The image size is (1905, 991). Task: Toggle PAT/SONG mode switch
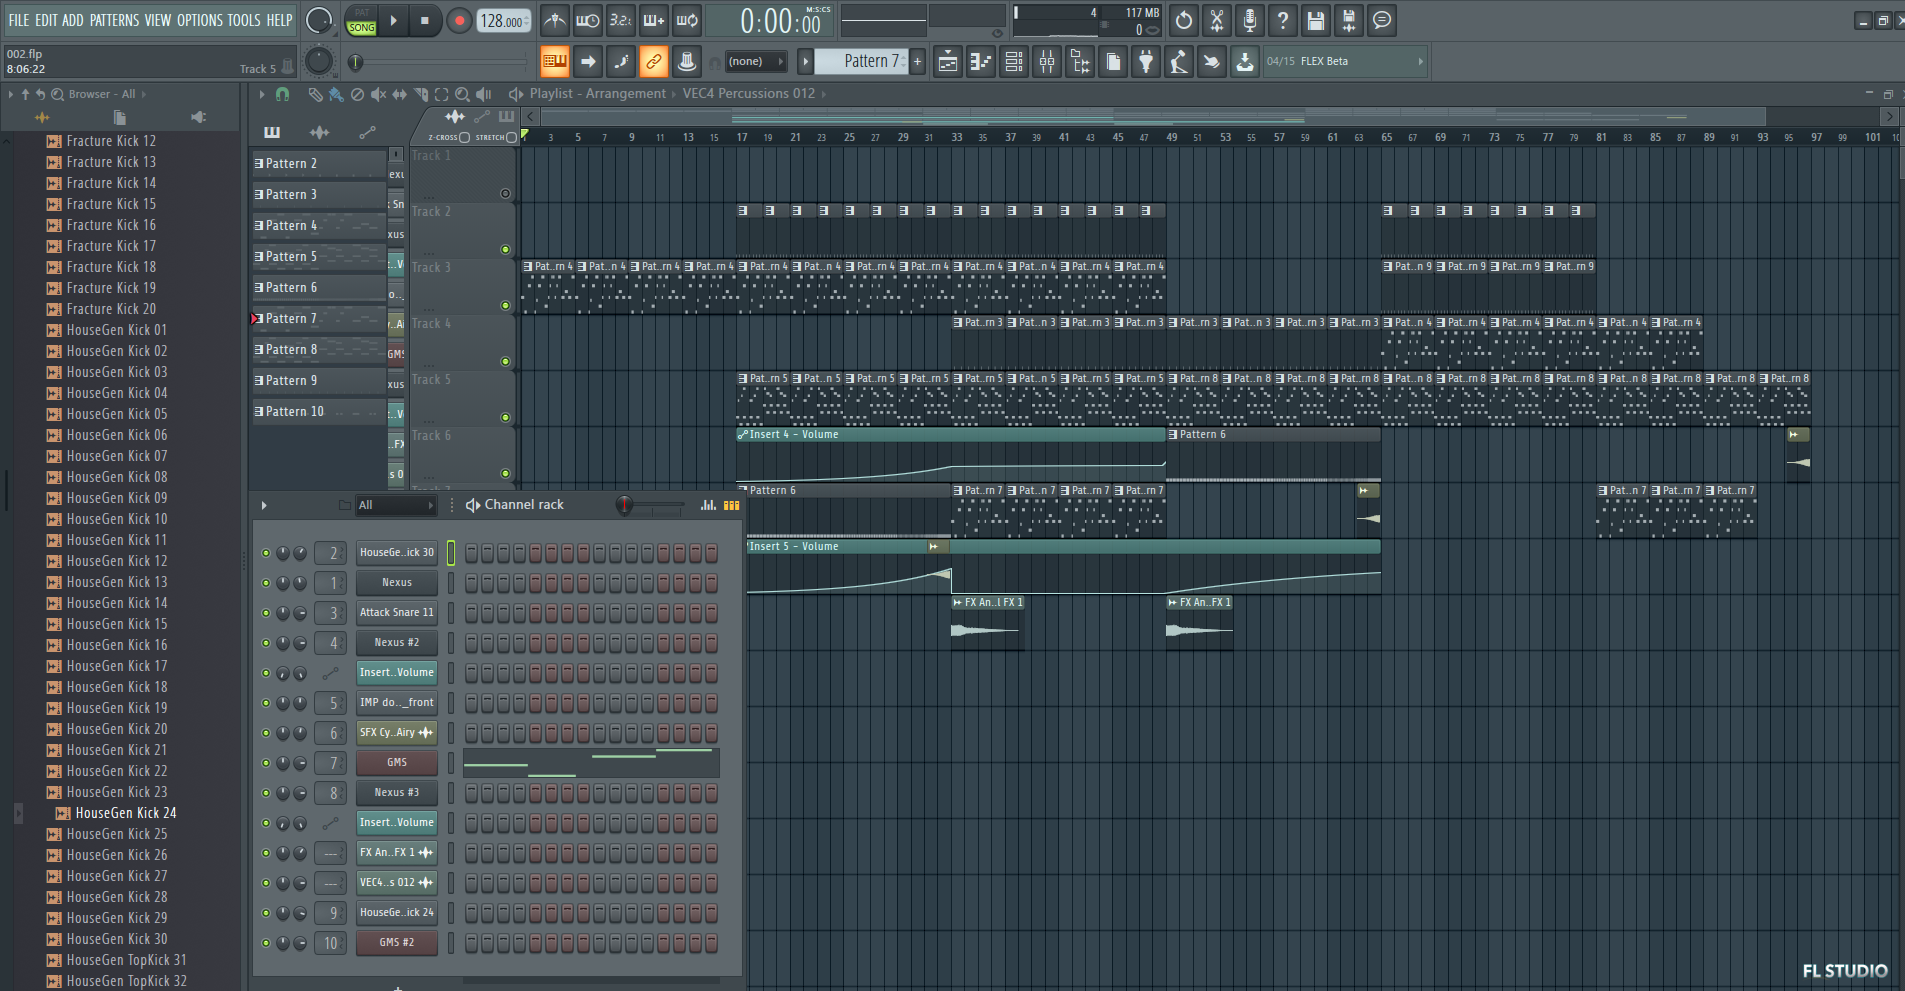click(x=362, y=21)
